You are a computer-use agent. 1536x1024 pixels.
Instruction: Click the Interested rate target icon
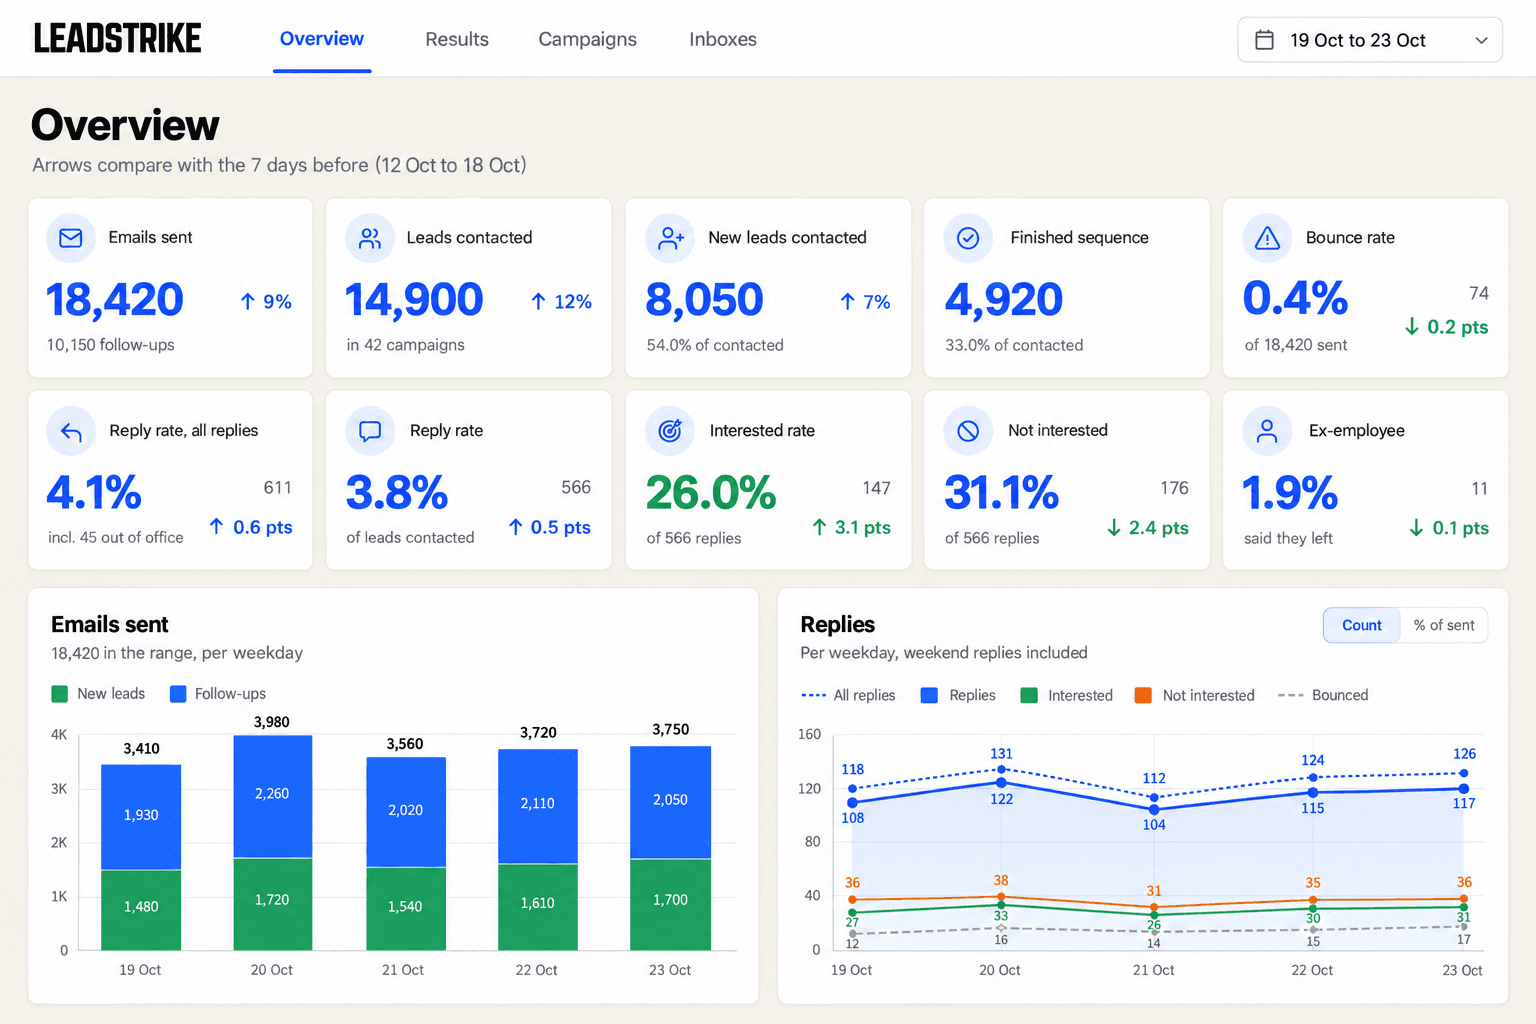[x=670, y=431]
